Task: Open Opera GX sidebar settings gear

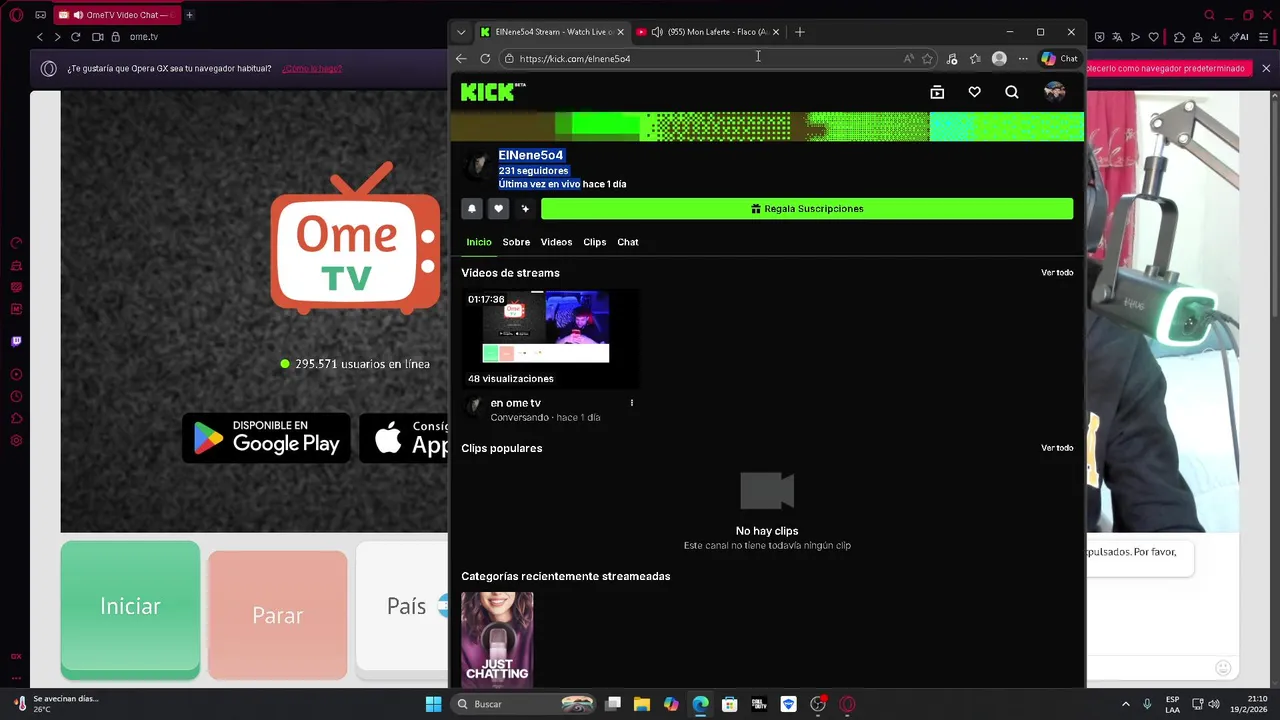Action: pyautogui.click(x=16, y=441)
